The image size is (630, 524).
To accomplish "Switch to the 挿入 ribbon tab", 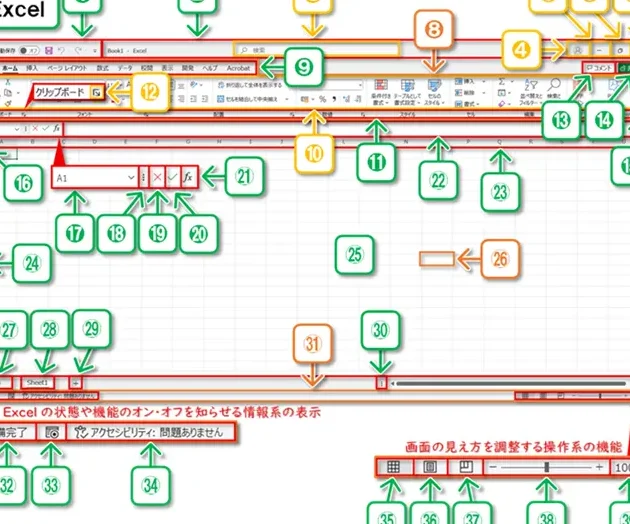I will [x=32, y=68].
